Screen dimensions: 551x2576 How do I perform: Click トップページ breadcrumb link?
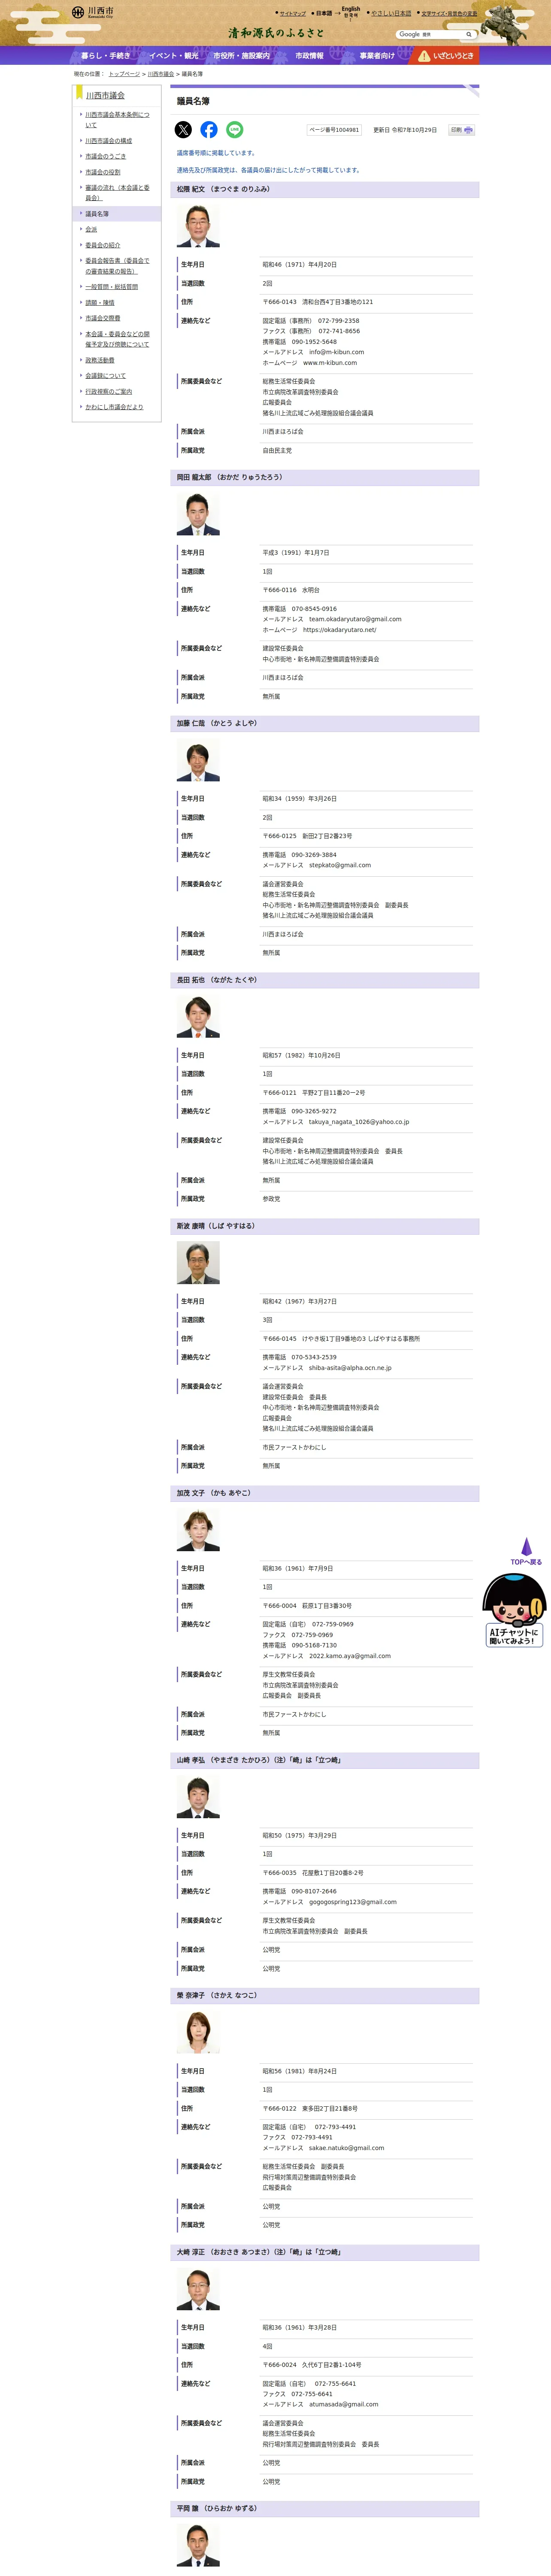coord(124,74)
